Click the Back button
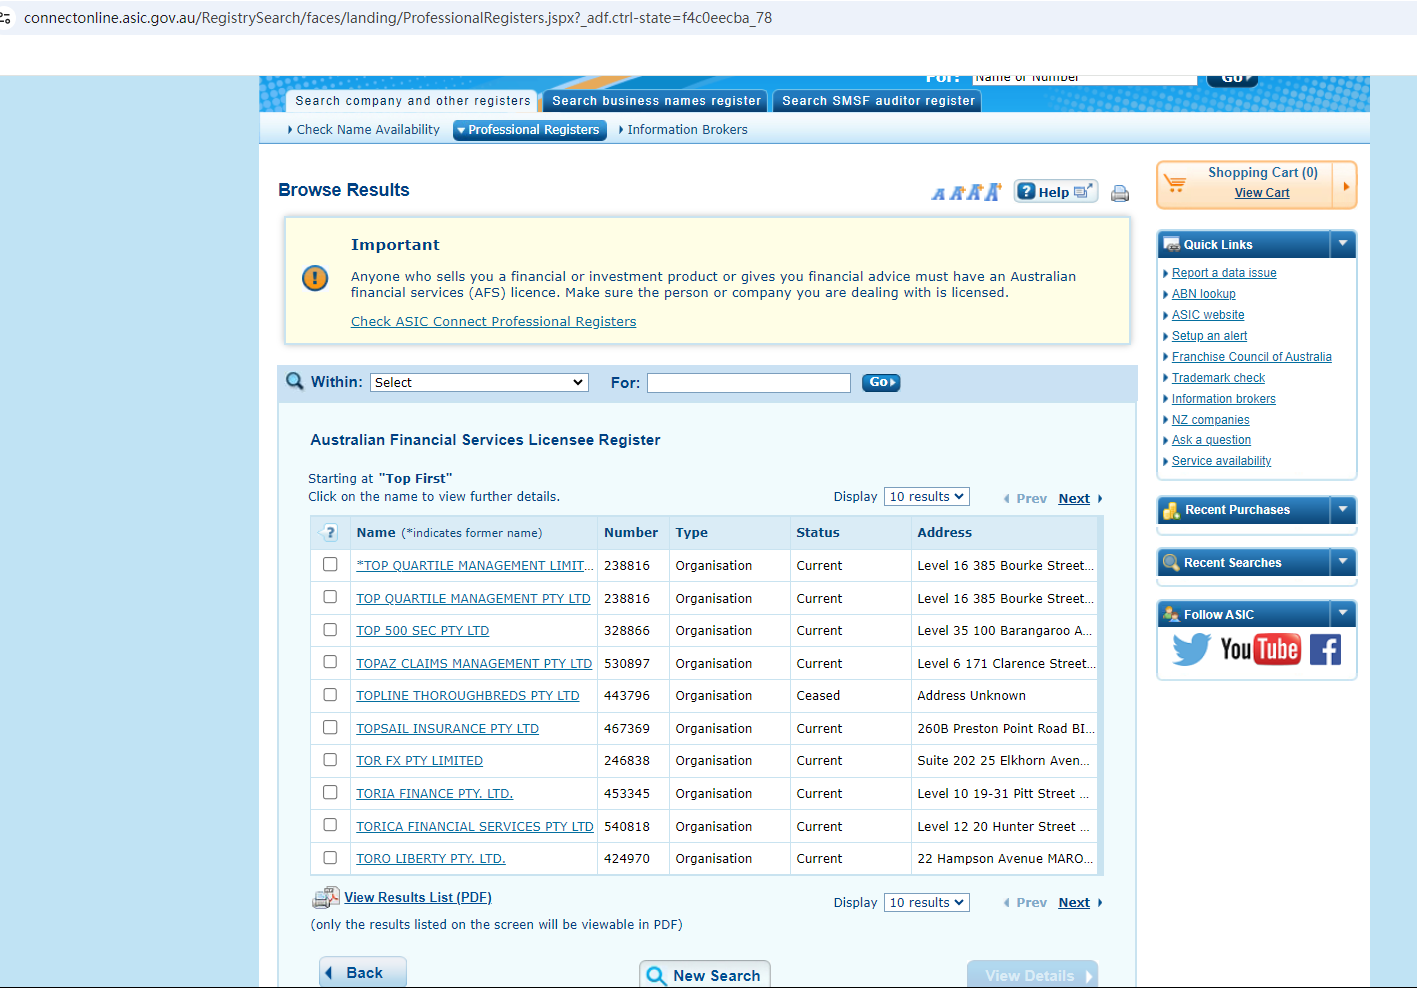 pyautogui.click(x=363, y=973)
